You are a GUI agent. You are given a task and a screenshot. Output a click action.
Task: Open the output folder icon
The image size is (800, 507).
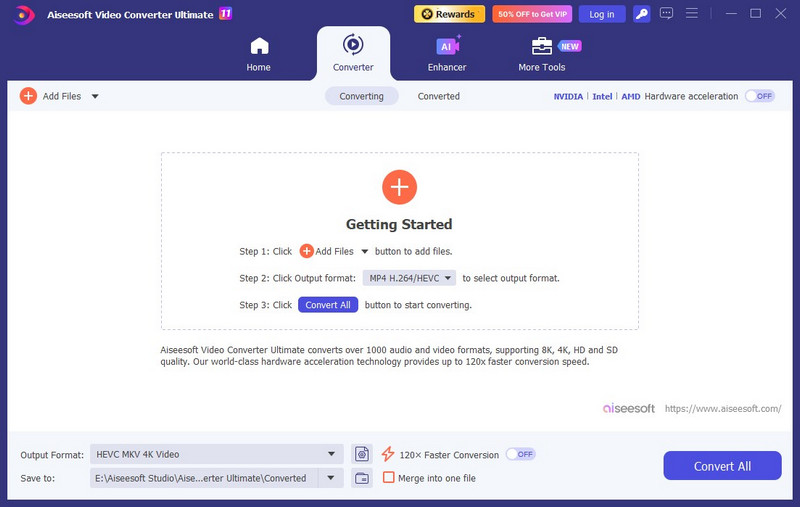pos(362,478)
